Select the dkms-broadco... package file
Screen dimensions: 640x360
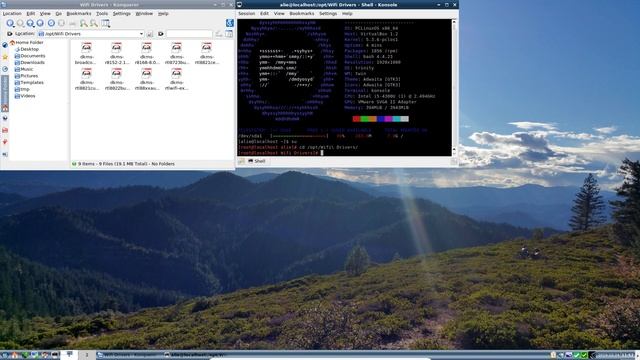[87, 54]
